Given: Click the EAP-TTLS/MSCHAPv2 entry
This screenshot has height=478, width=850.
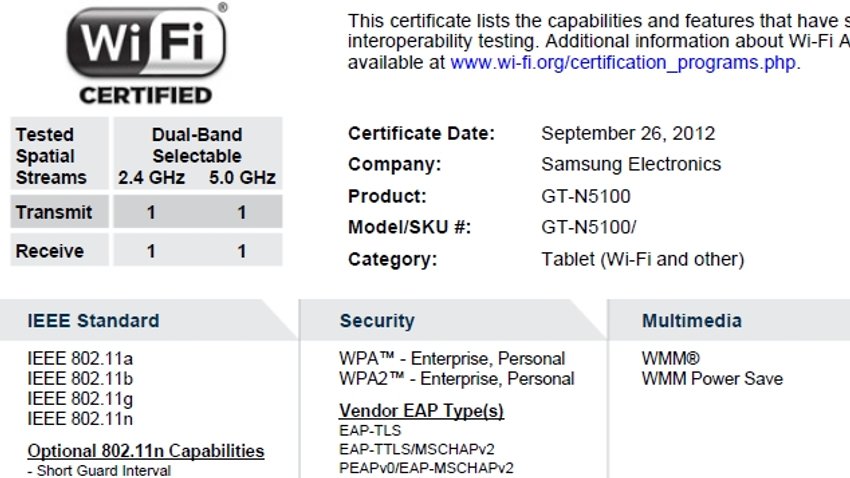Looking at the screenshot, I should click(x=417, y=449).
